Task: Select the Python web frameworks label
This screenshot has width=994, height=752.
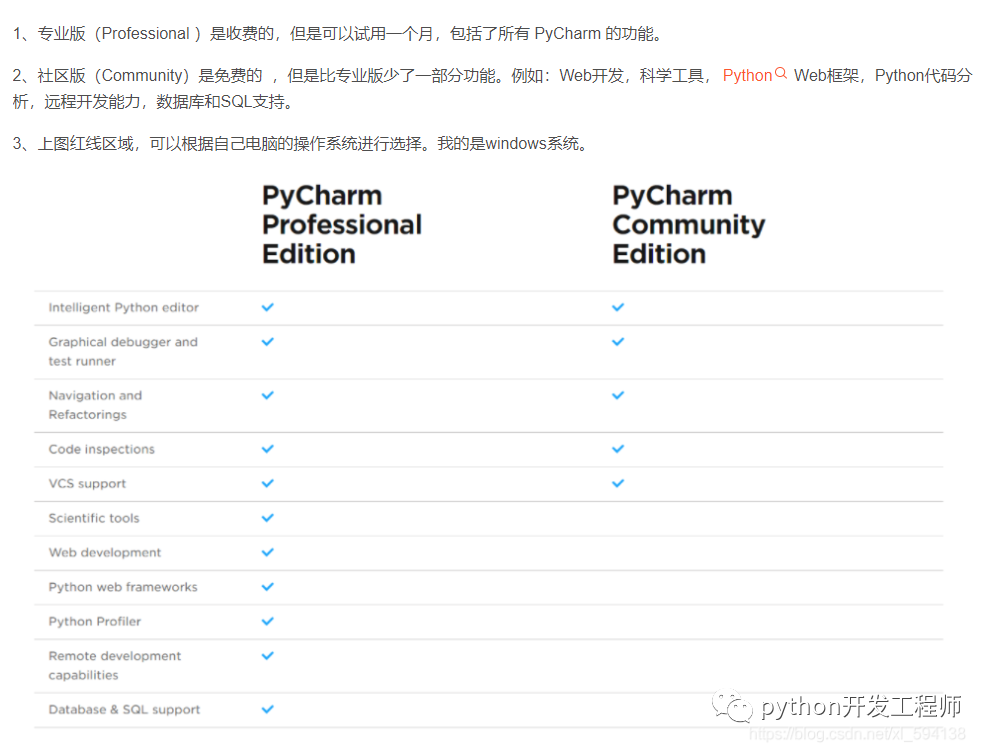Action: coord(123,587)
